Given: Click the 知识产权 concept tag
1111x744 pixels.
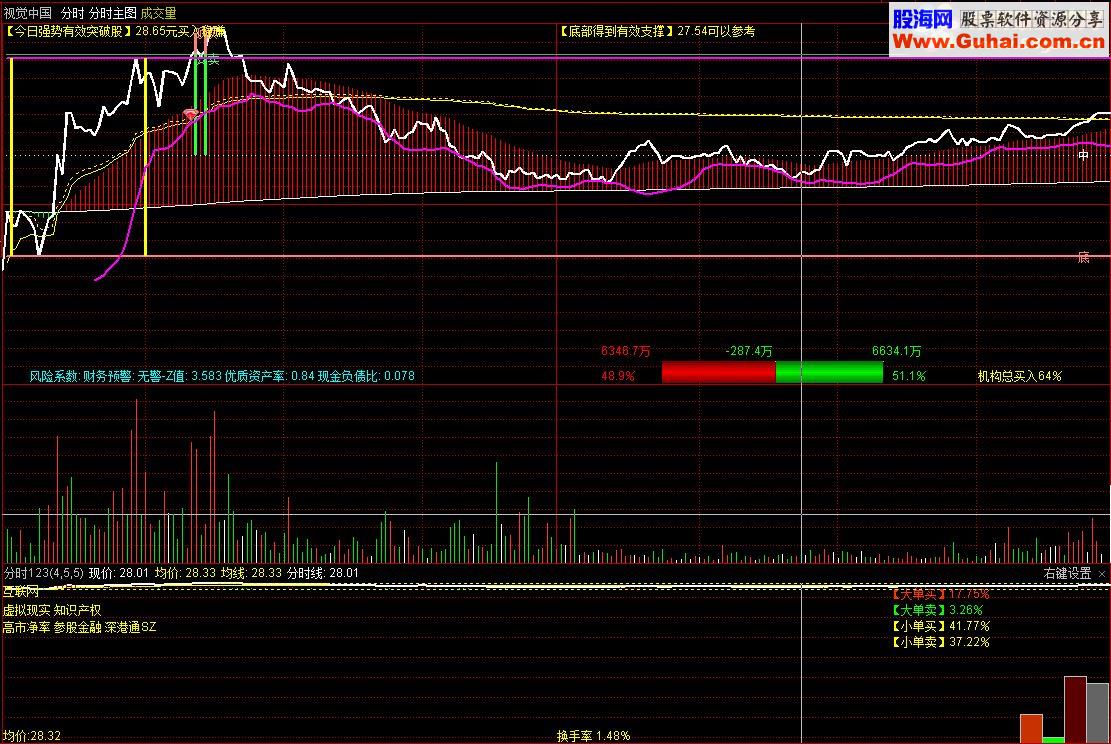Looking at the screenshot, I should (x=77, y=610).
